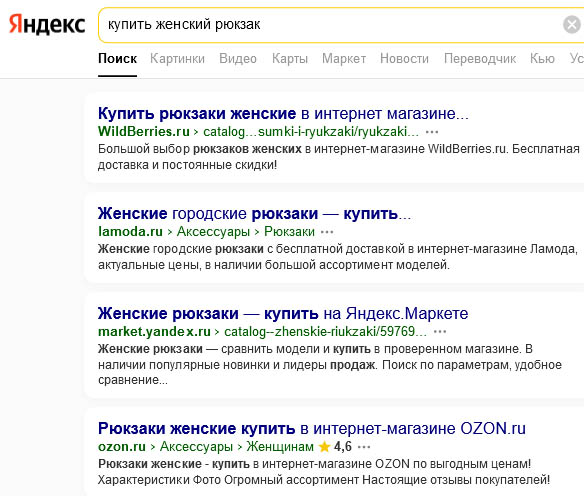Image resolution: width=584 pixels, height=496 pixels.
Task: Open the options dots for the market.yandex.ru result
Action: coord(440,332)
